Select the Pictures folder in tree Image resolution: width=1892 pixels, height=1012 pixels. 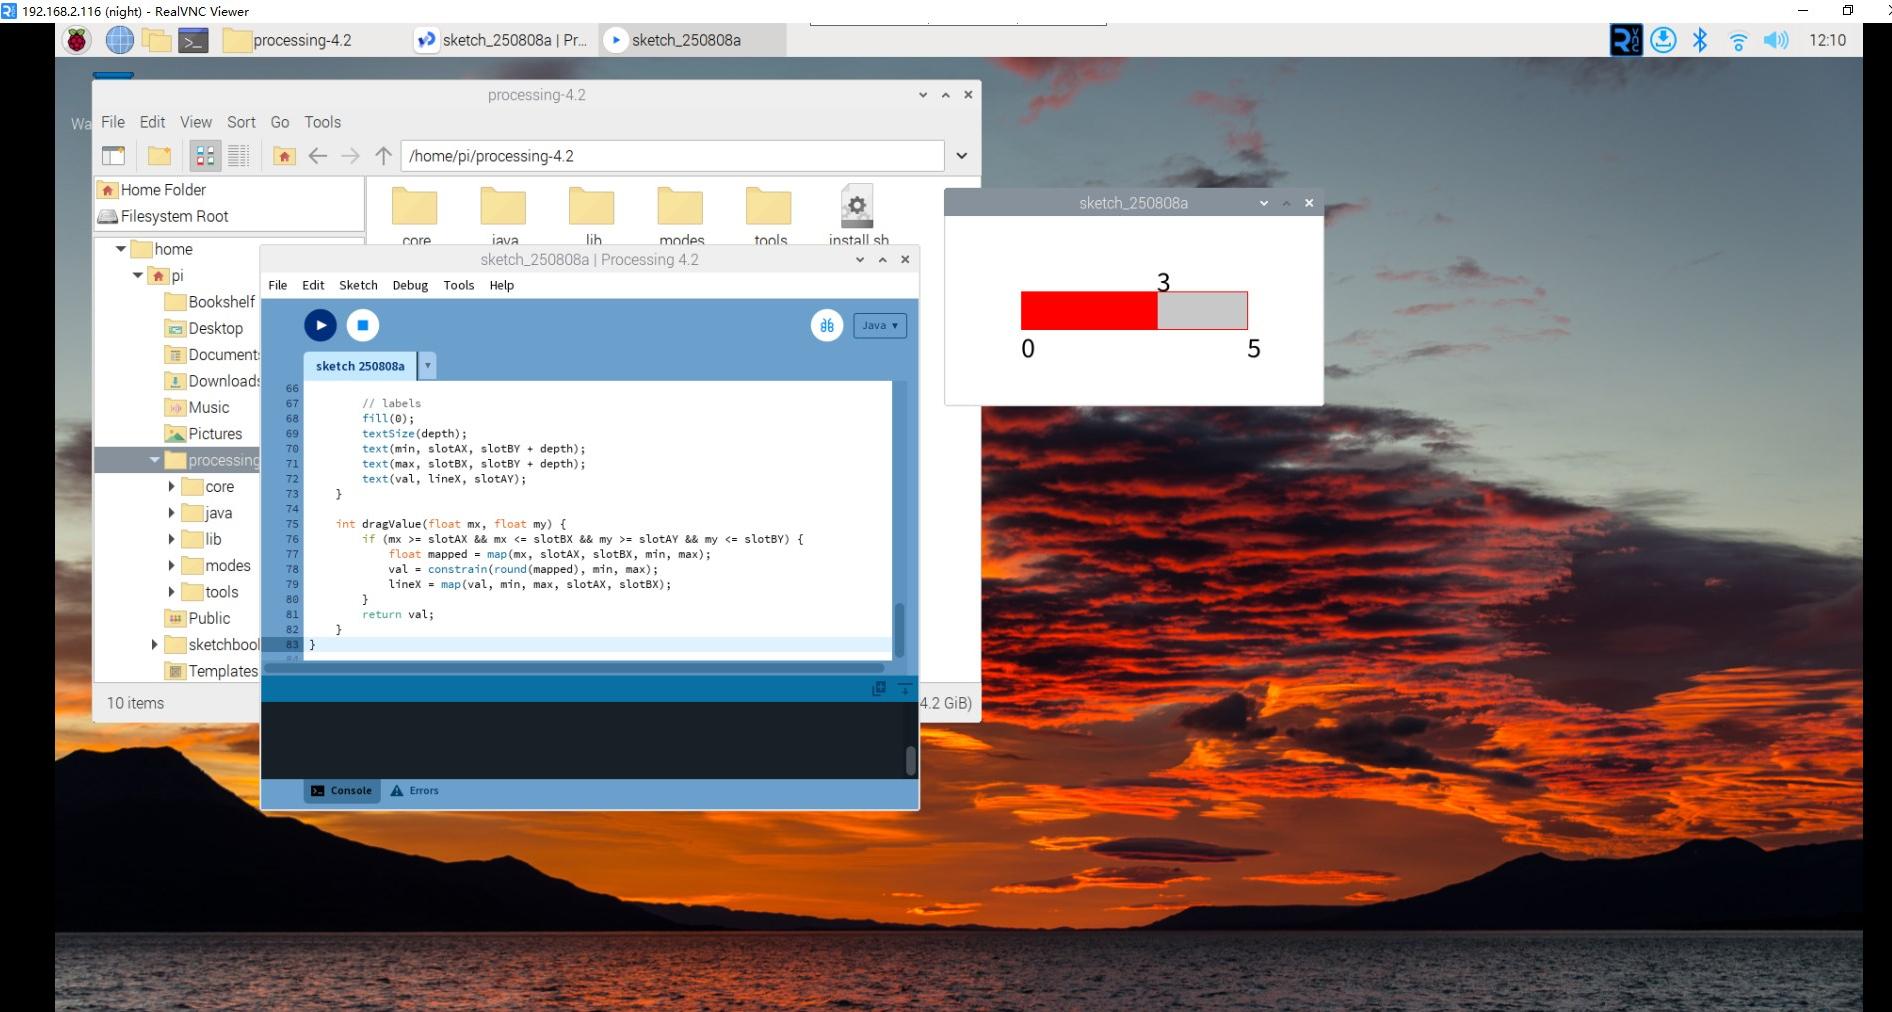pyautogui.click(x=204, y=434)
